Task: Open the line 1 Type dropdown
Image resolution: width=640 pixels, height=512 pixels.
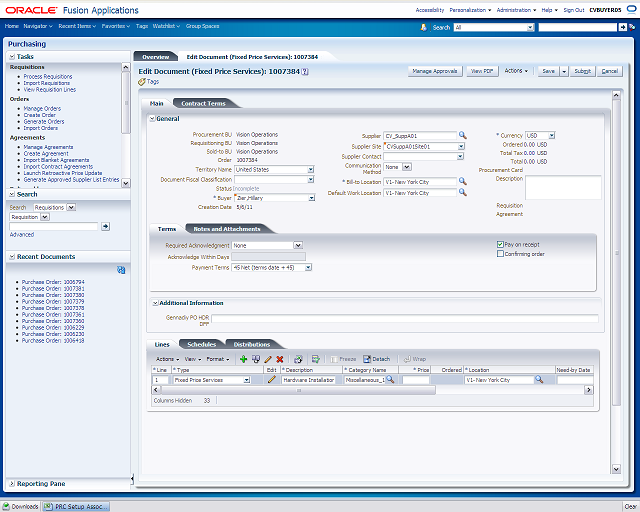Action: 247,380
